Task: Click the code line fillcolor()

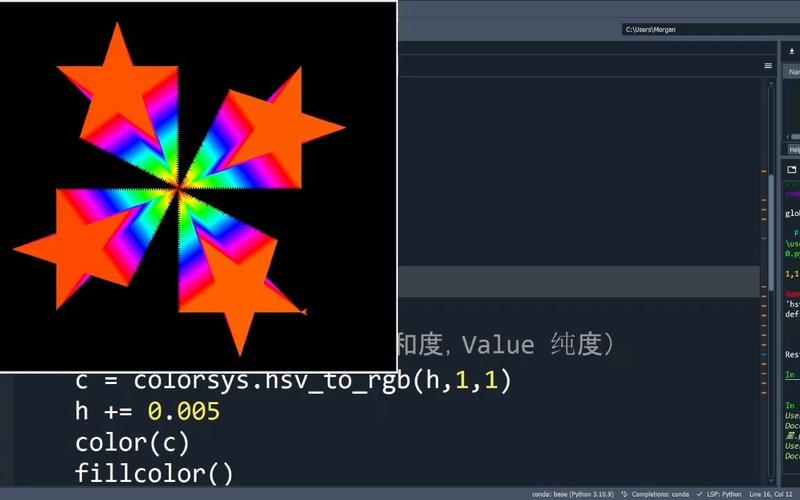Action: click(154, 473)
